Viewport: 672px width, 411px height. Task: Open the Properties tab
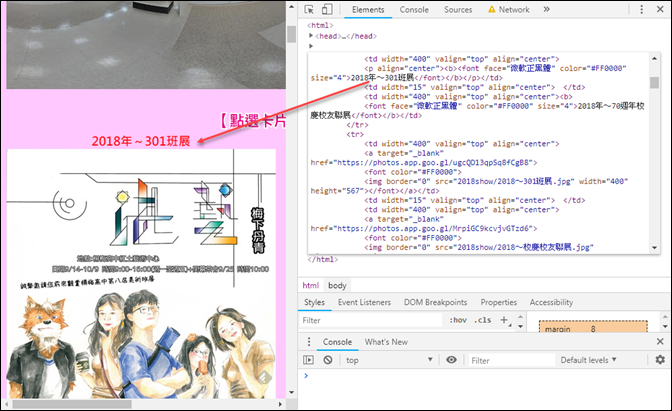(498, 302)
